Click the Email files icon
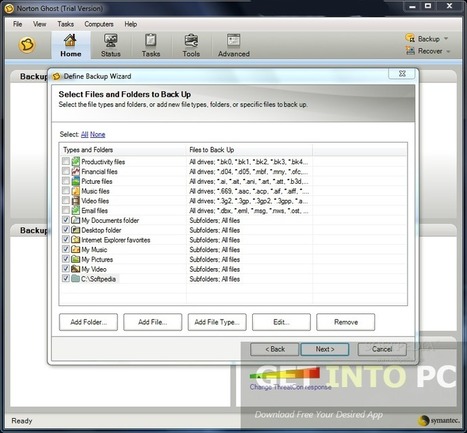467x433 pixels. [76, 210]
